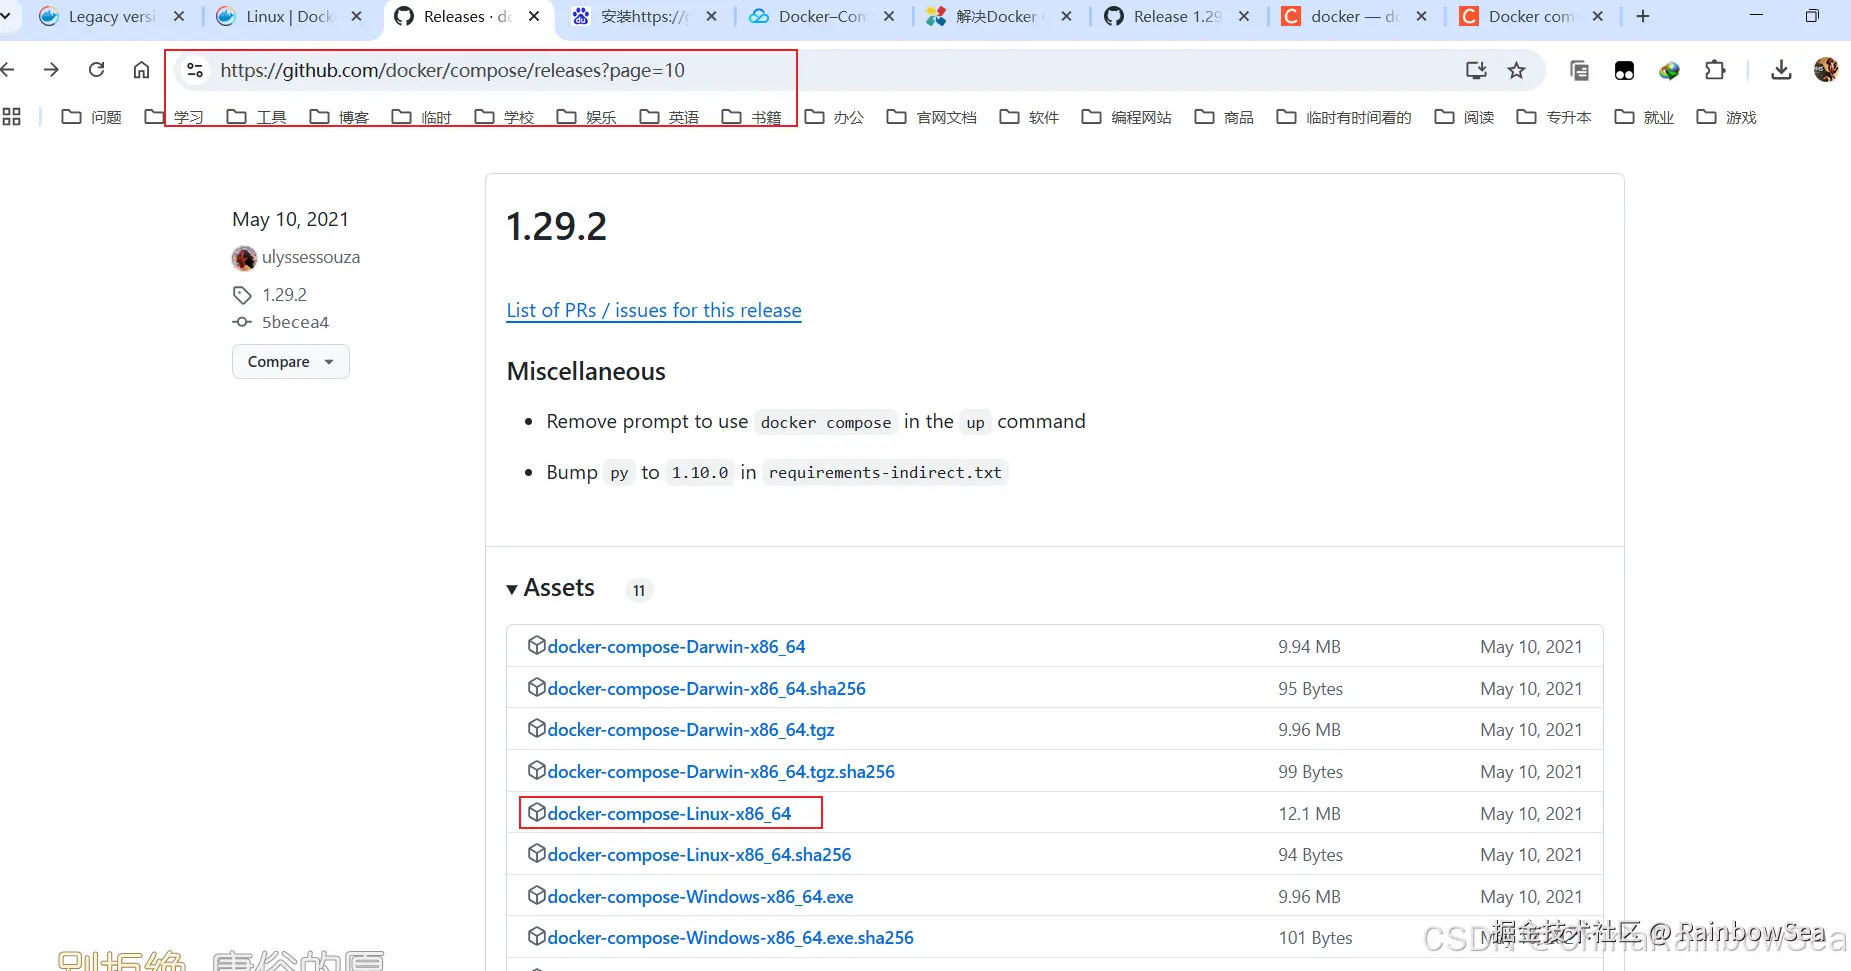Open the 办公 bookmark folder
The width and height of the screenshot is (1851, 971).
click(x=834, y=117)
